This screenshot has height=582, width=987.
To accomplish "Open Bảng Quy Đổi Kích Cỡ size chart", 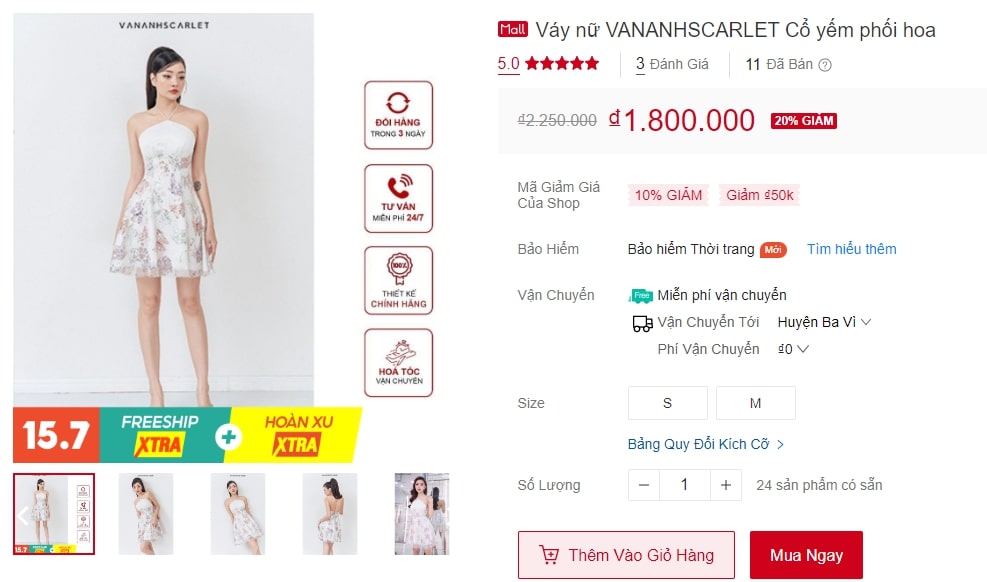I will (706, 444).
